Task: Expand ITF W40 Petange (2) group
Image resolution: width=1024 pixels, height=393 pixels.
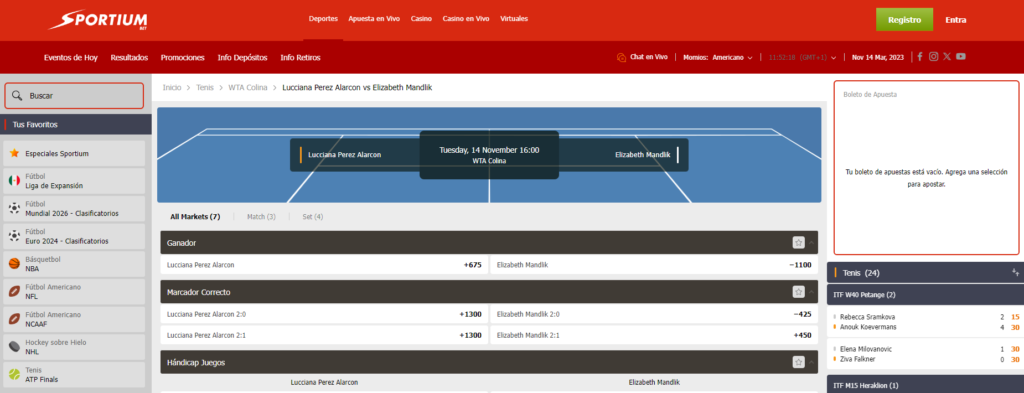Action: click(925, 295)
